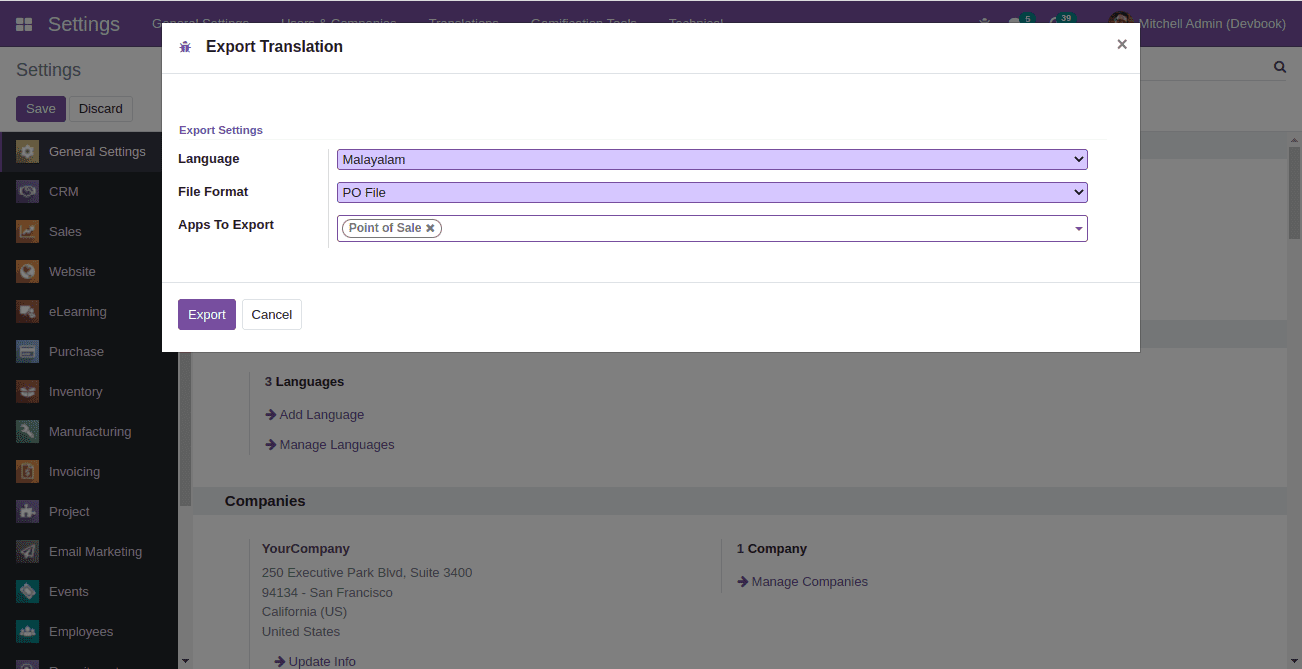Open Purchase settings tab
The height and width of the screenshot is (669, 1302).
89,352
